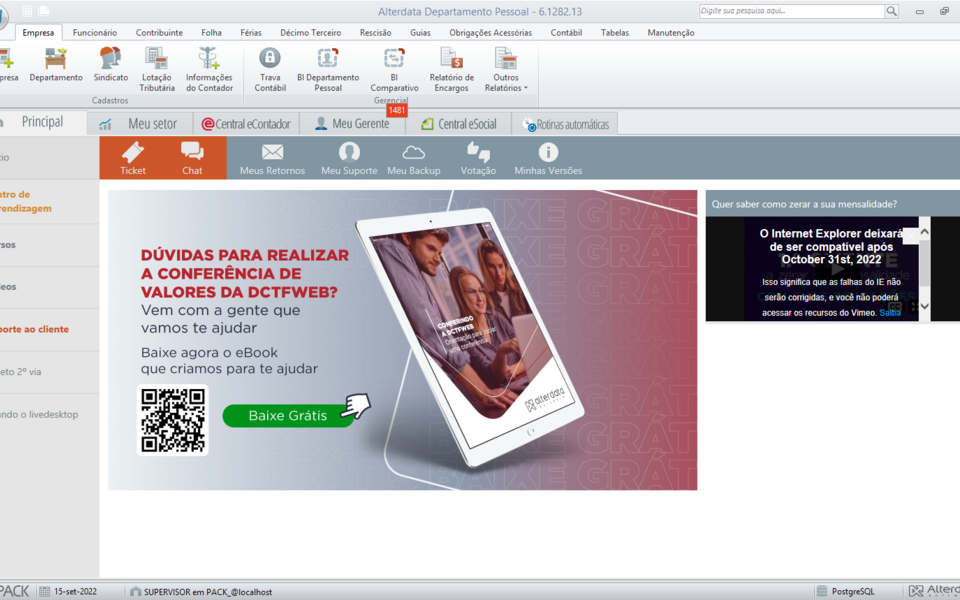960x600 pixels.
Task: Open the Sindicato register
Action: point(111,64)
